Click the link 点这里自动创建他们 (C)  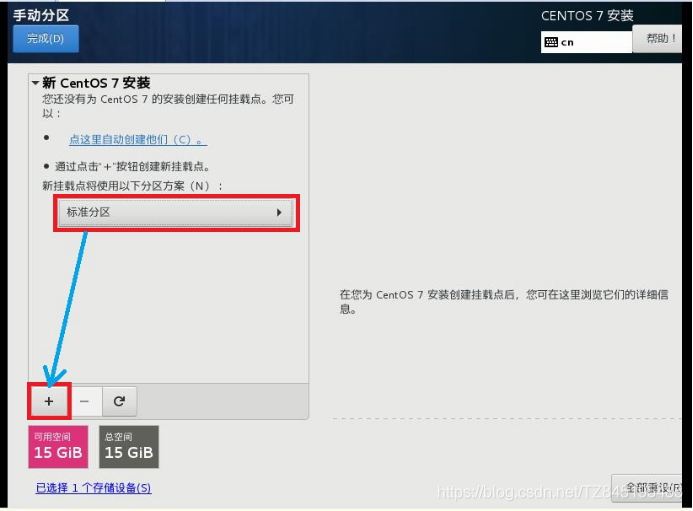pos(138,140)
